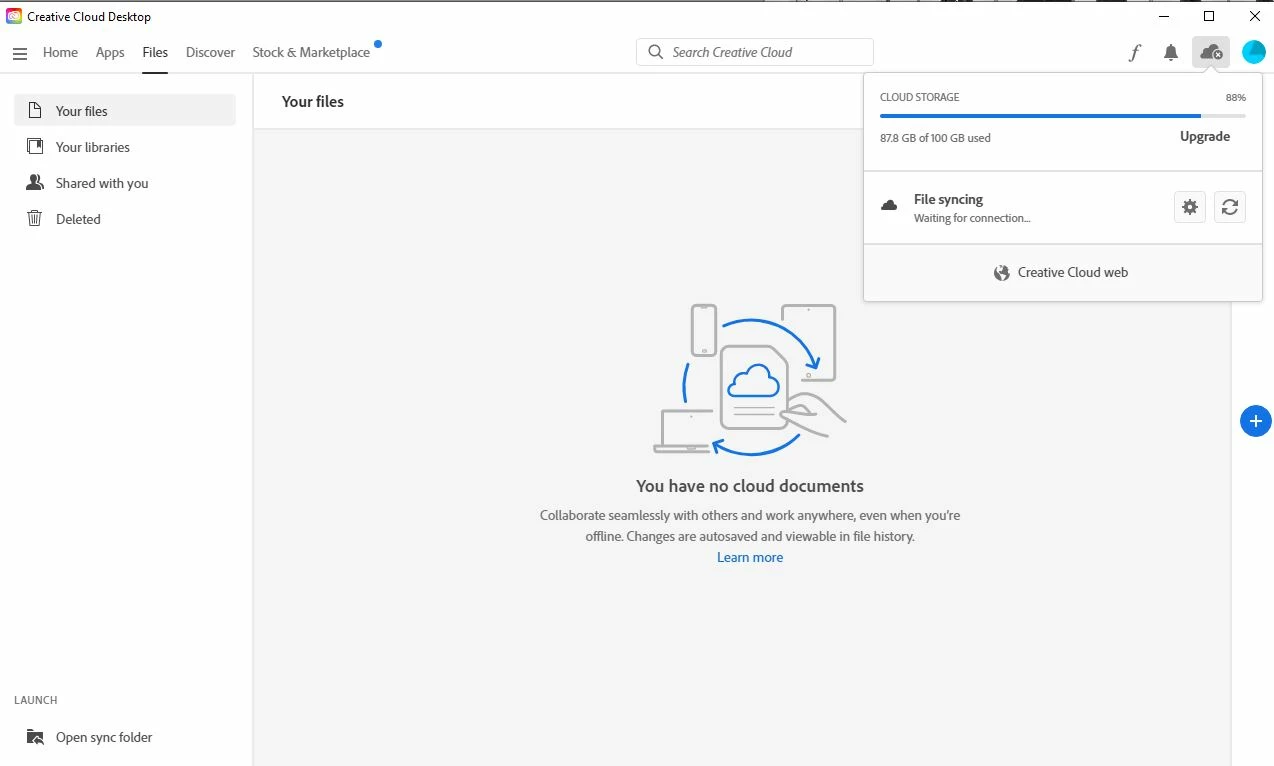Click "Waiting for connection..." status text

point(972,218)
